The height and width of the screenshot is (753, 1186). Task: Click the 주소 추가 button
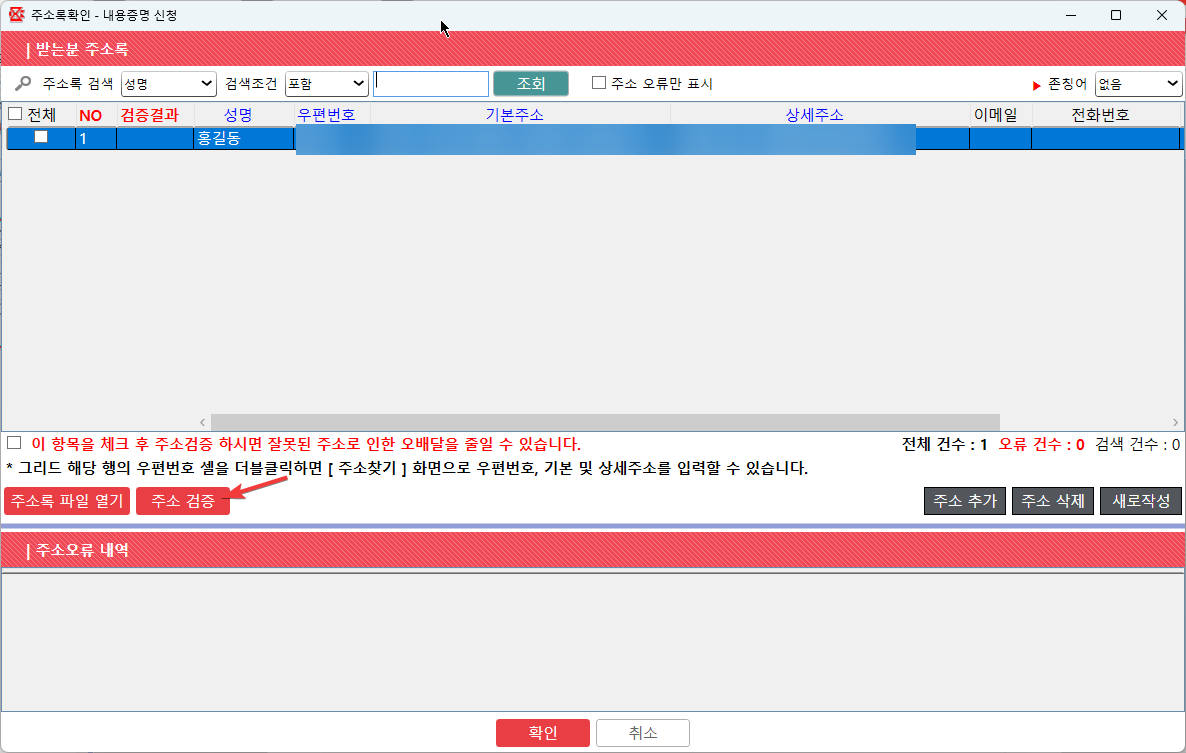(965, 500)
